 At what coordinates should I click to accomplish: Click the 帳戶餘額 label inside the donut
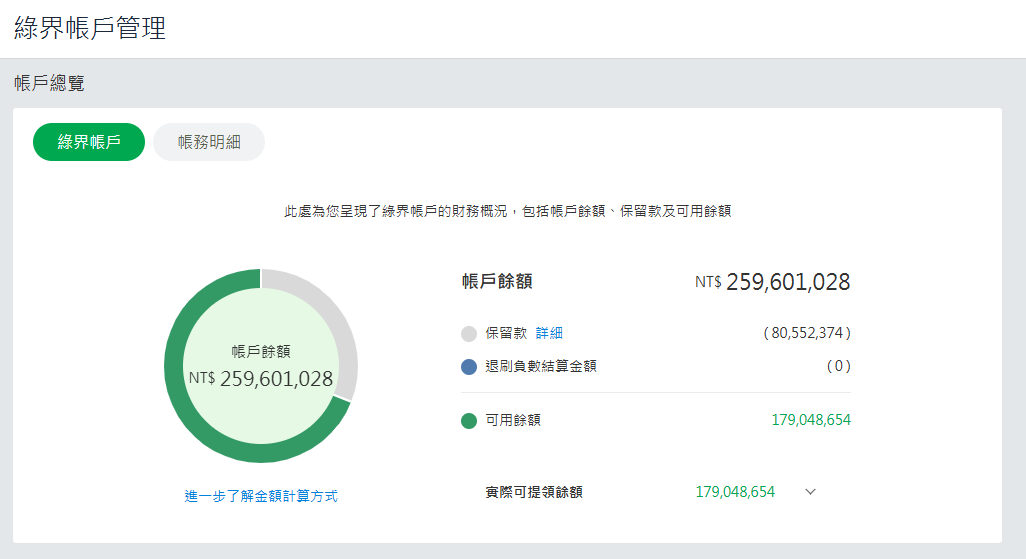[x=261, y=351]
